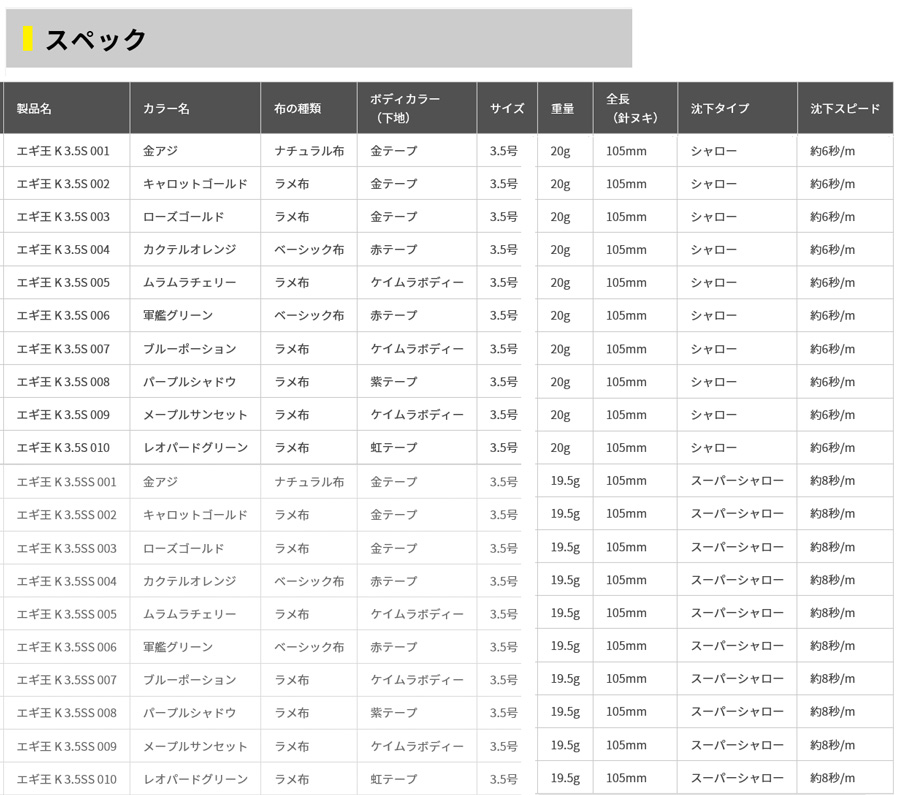Select product name エギ王 K 3.5S 001
This screenshot has height=795, width=900.
coord(63,151)
